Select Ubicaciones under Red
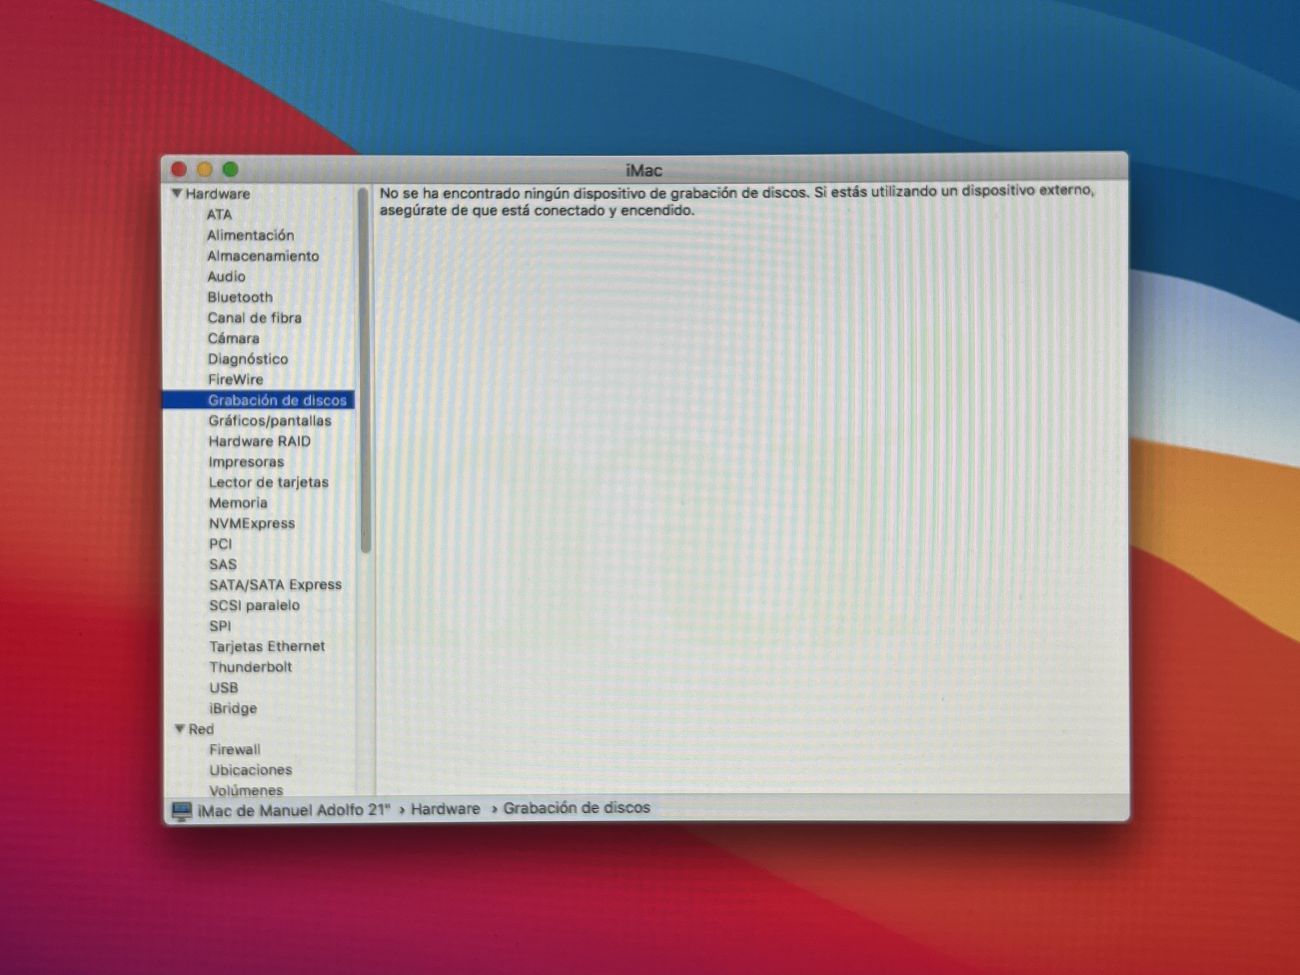 coord(251,770)
